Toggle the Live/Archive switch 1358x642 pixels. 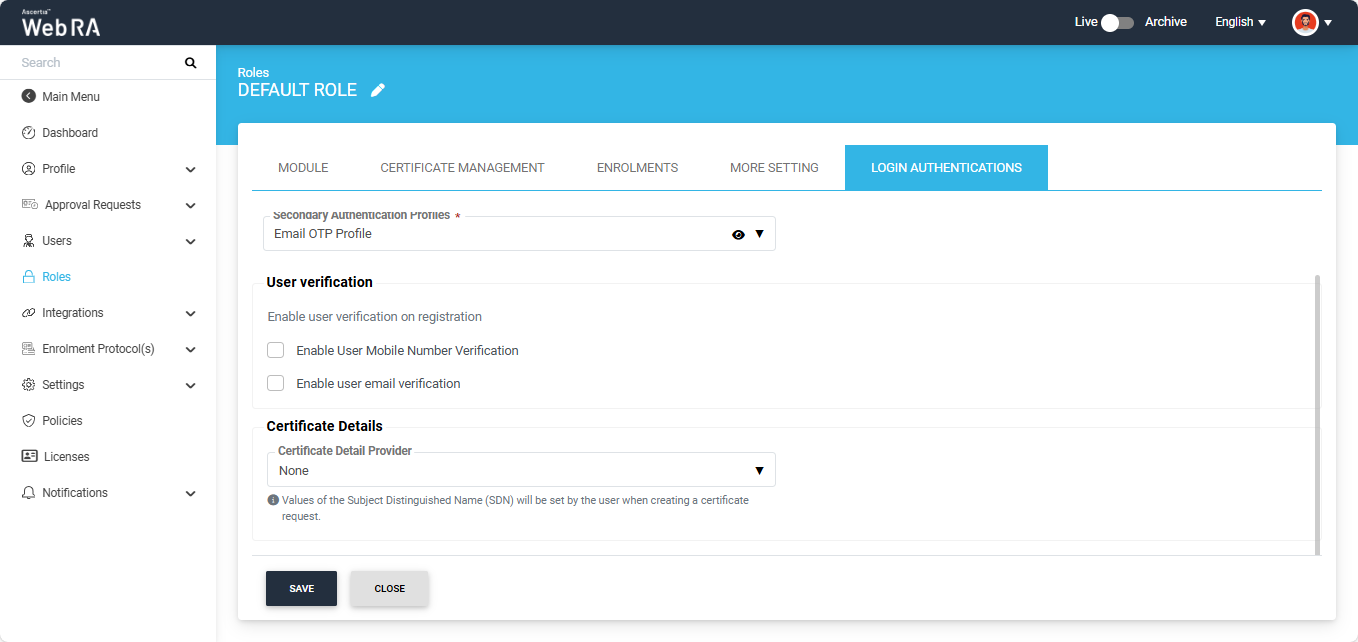point(1116,22)
